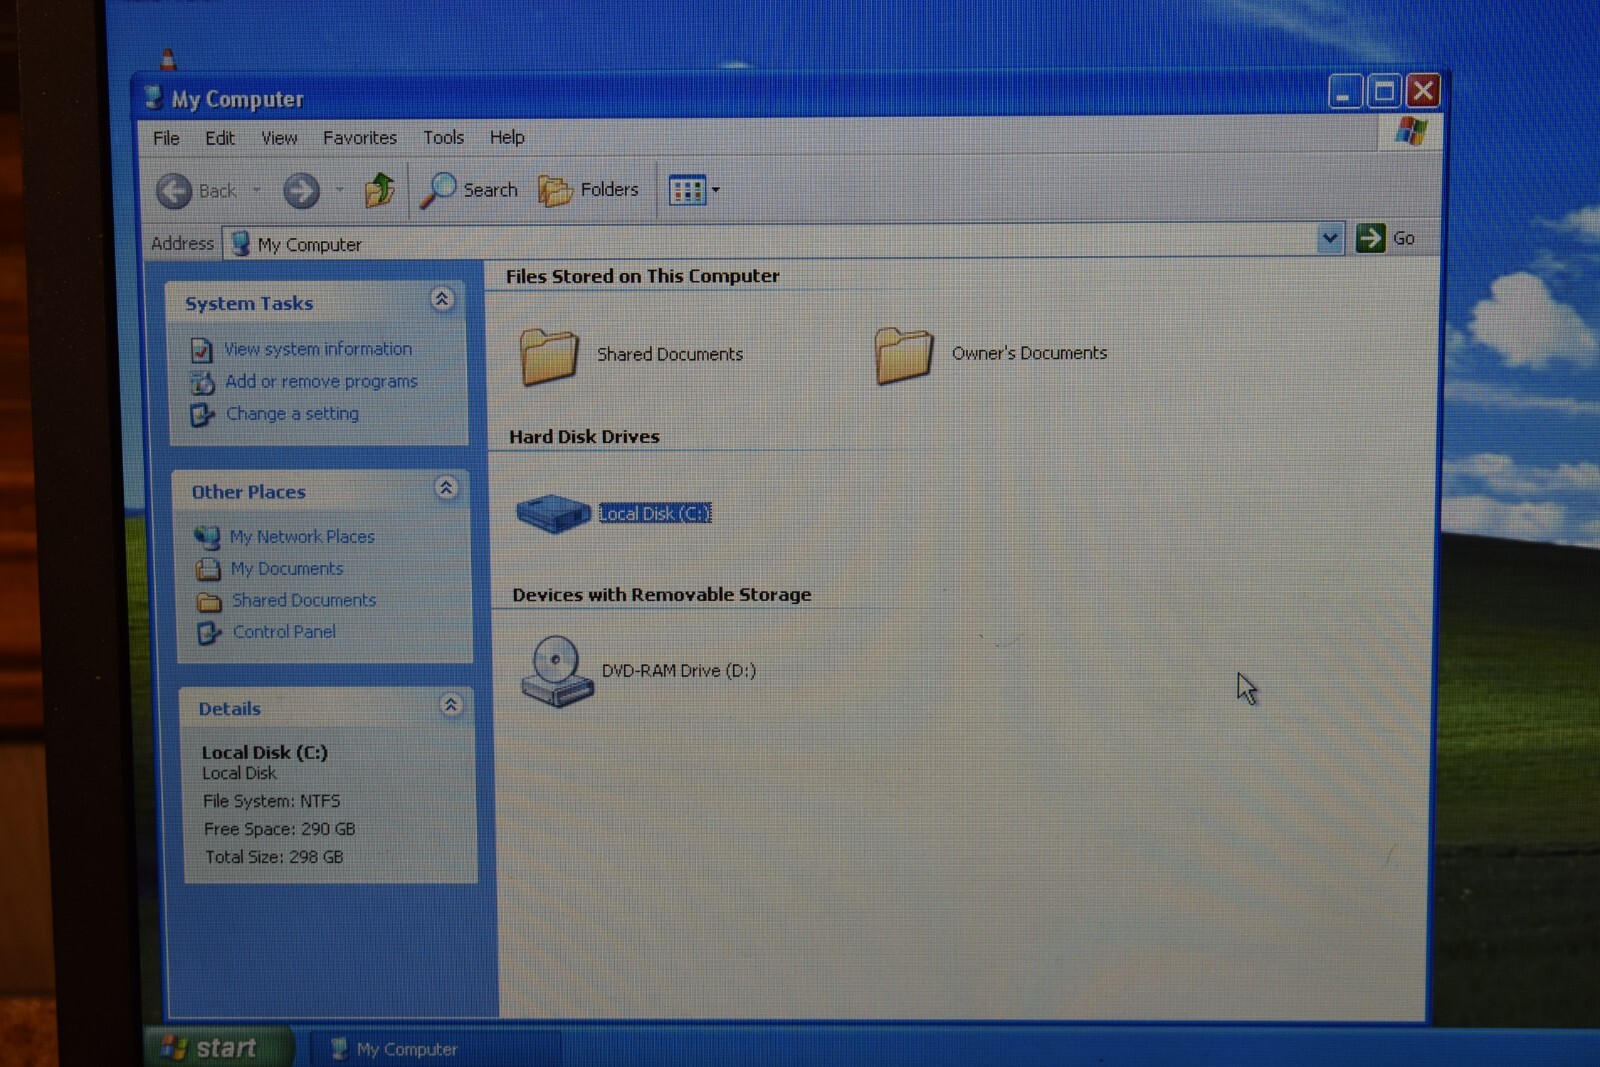Click Shared Documents label in main pane
This screenshot has height=1067, width=1600.
coord(670,354)
